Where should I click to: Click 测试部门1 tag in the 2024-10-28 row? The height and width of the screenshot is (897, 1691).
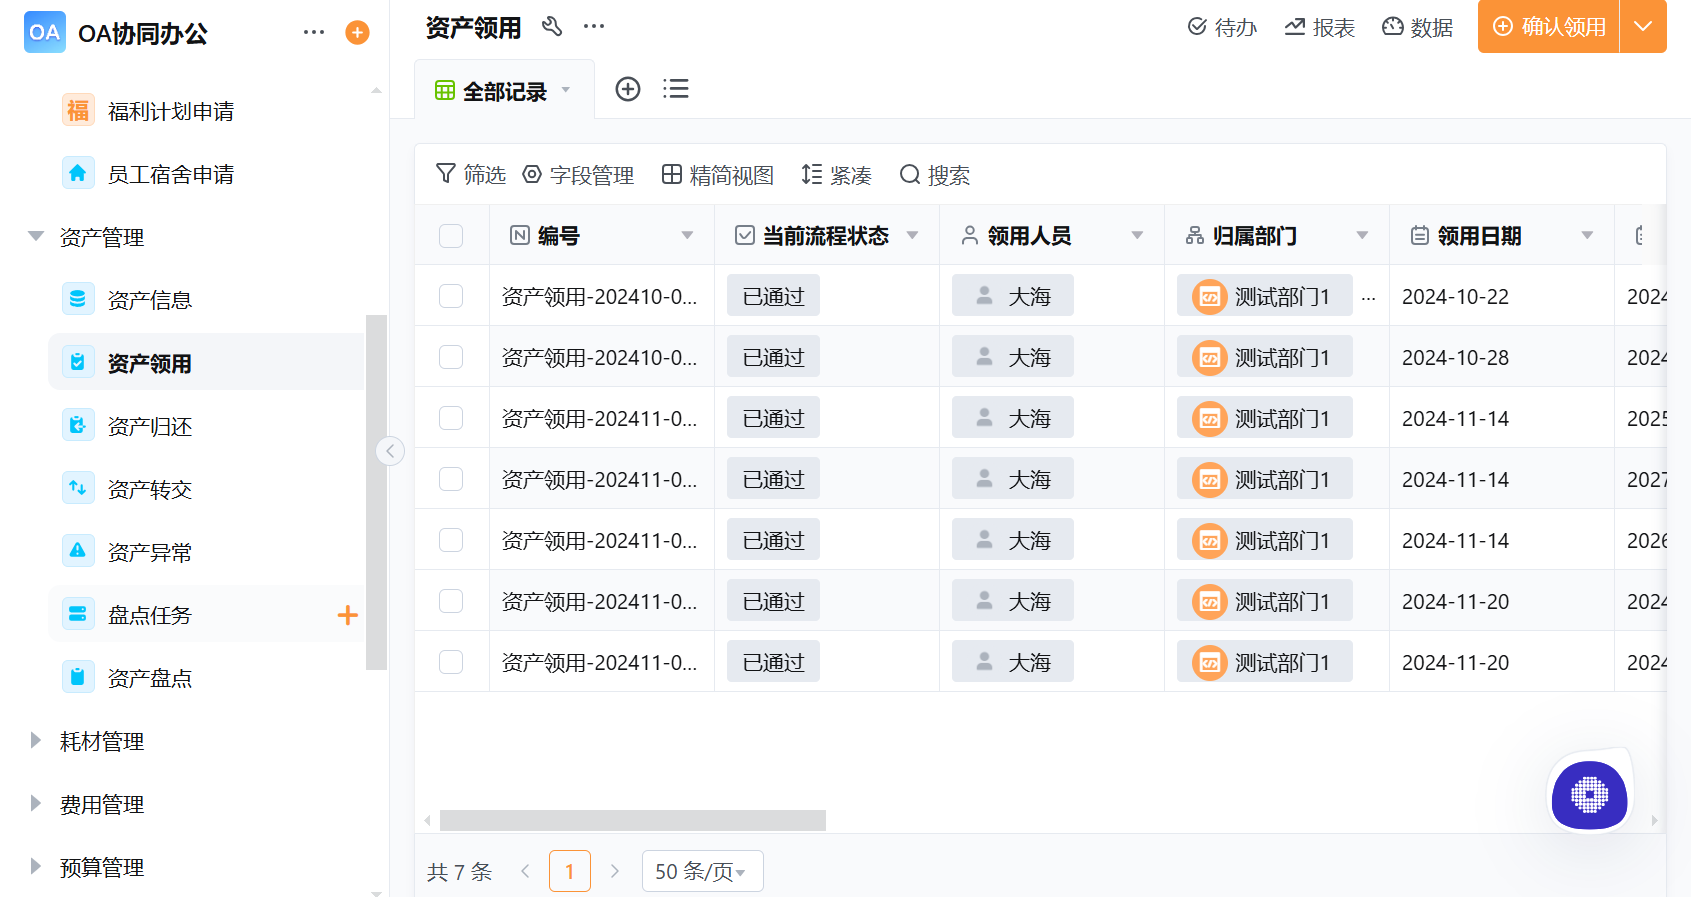coord(1264,357)
